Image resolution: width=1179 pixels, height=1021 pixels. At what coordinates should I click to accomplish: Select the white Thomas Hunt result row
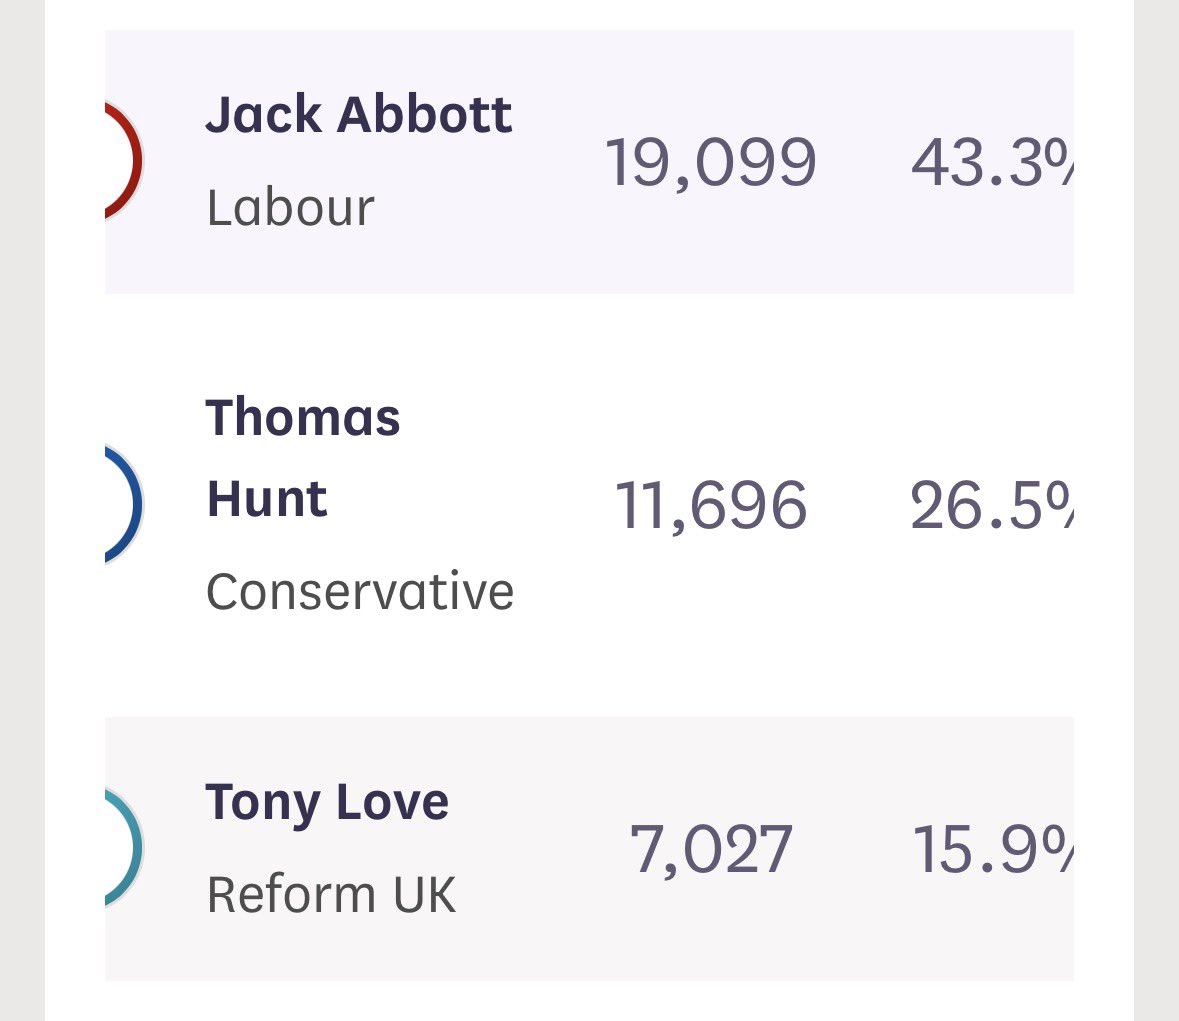(590, 505)
